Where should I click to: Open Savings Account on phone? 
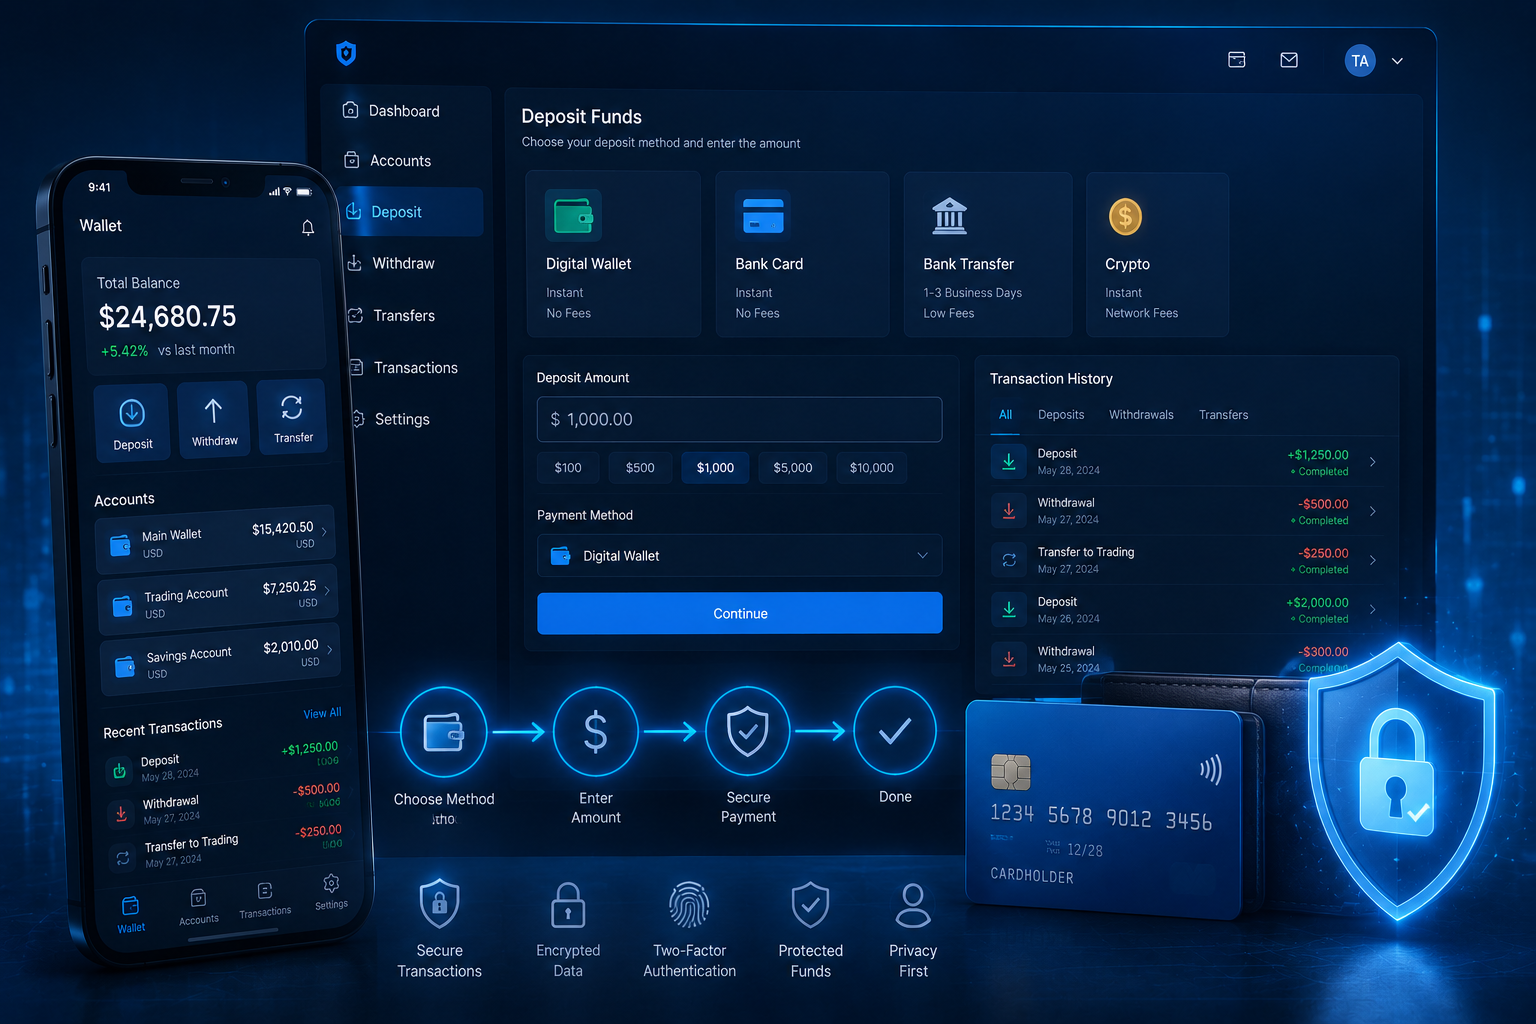[x=221, y=659]
